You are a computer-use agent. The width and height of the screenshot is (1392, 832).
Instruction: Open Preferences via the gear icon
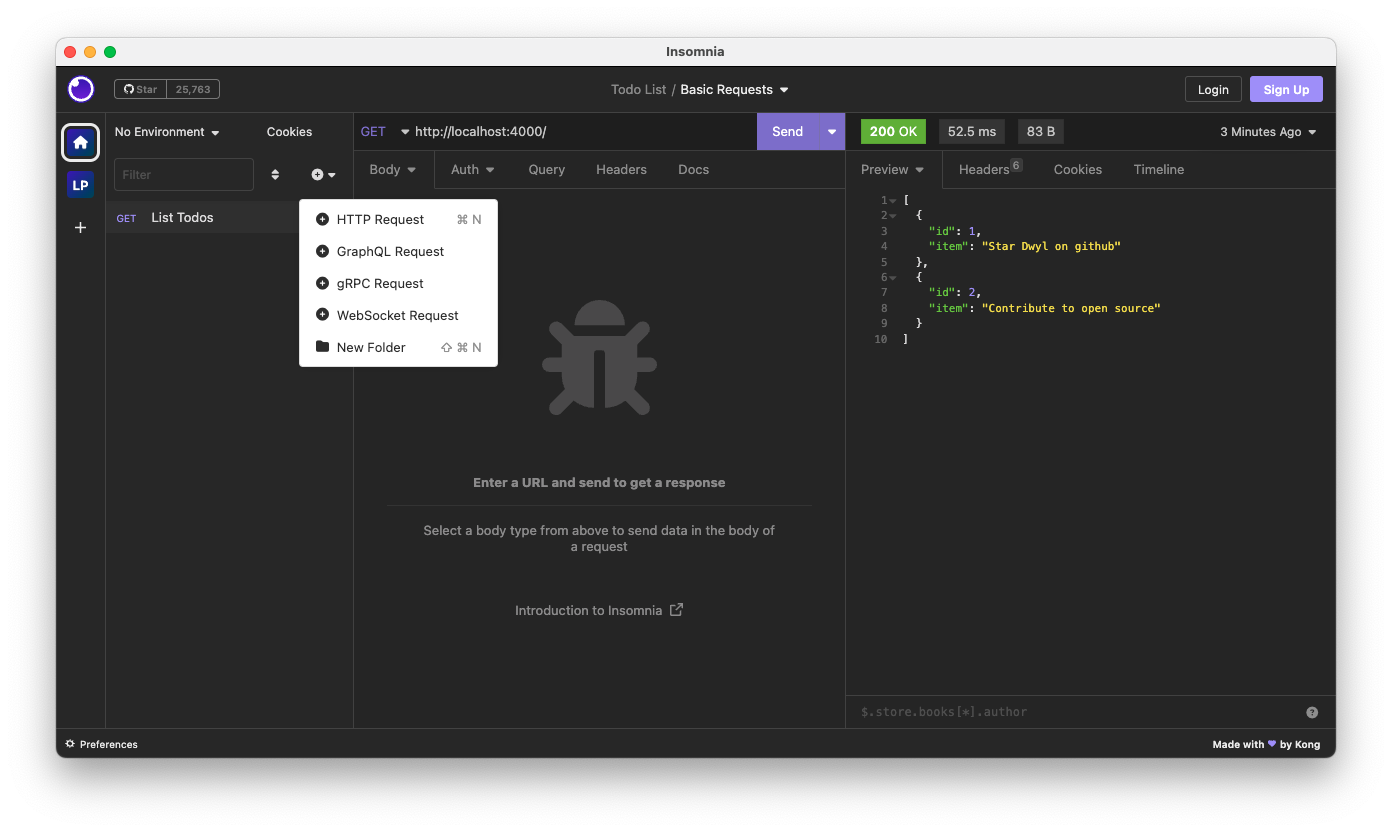click(x=68, y=744)
